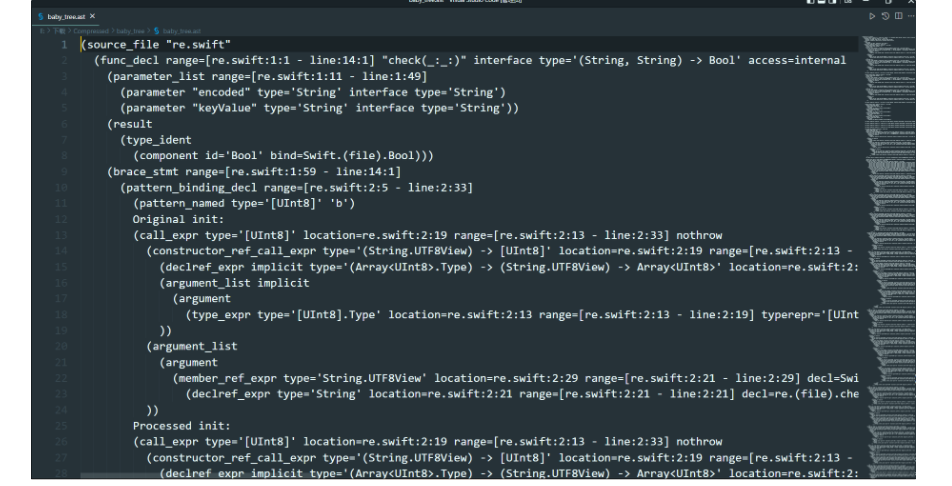952x486 pixels.
Task: Toggle the bottom panel layout button
Action: click(x=821, y=2)
